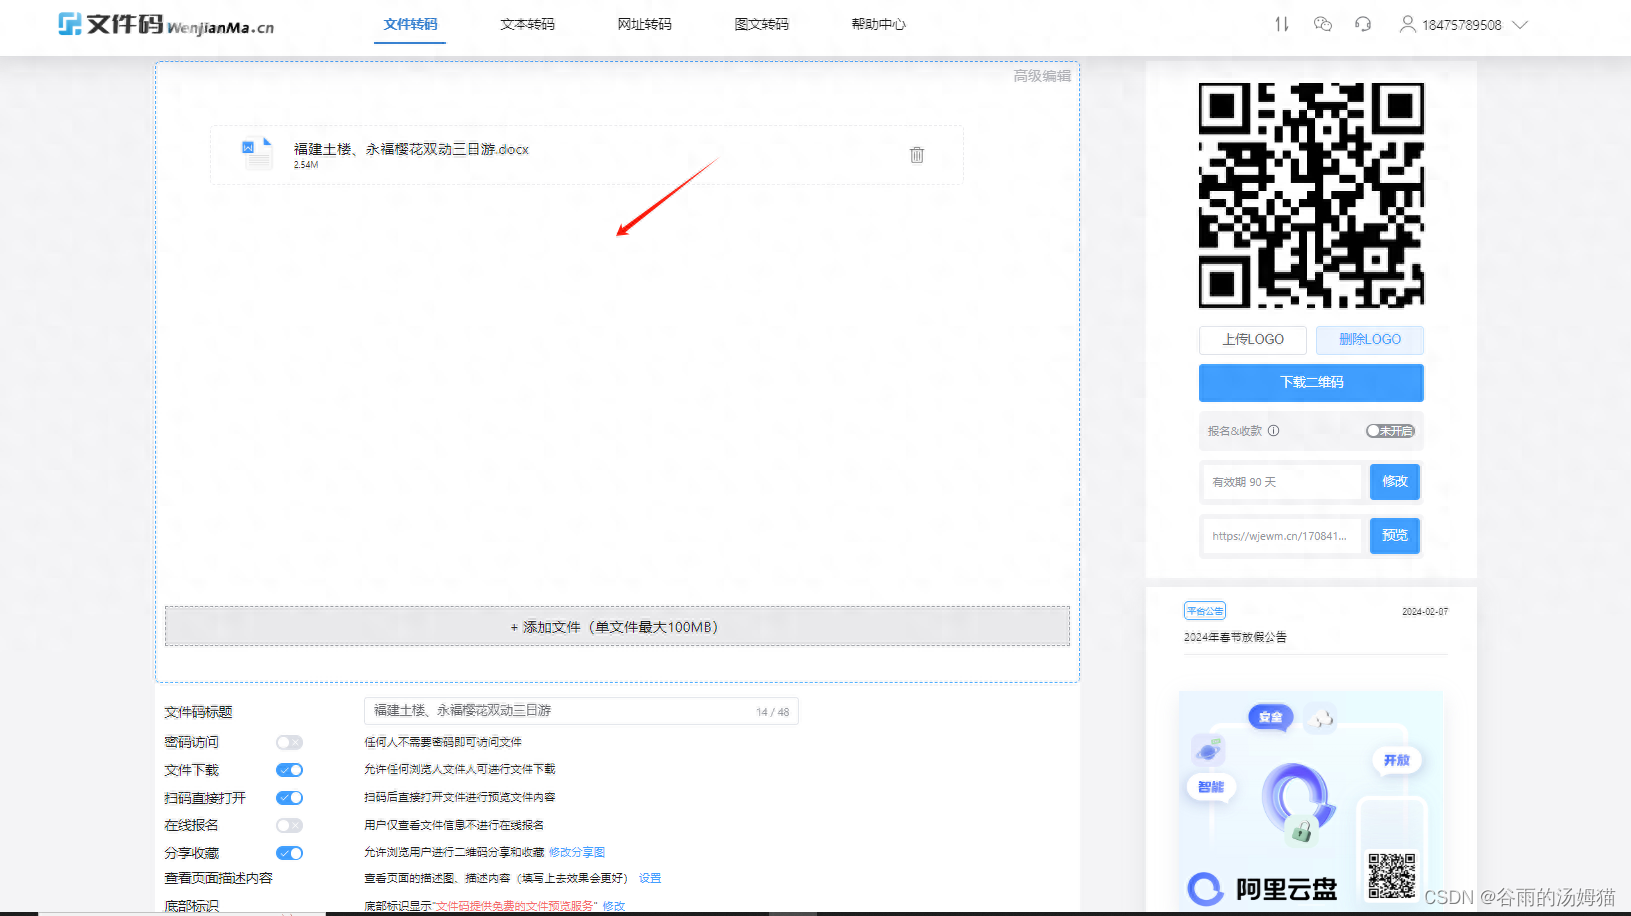Toggle the 文件下载 switch
Image resolution: width=1631 pixels, height=916 pixels.
tap(289, 770)
